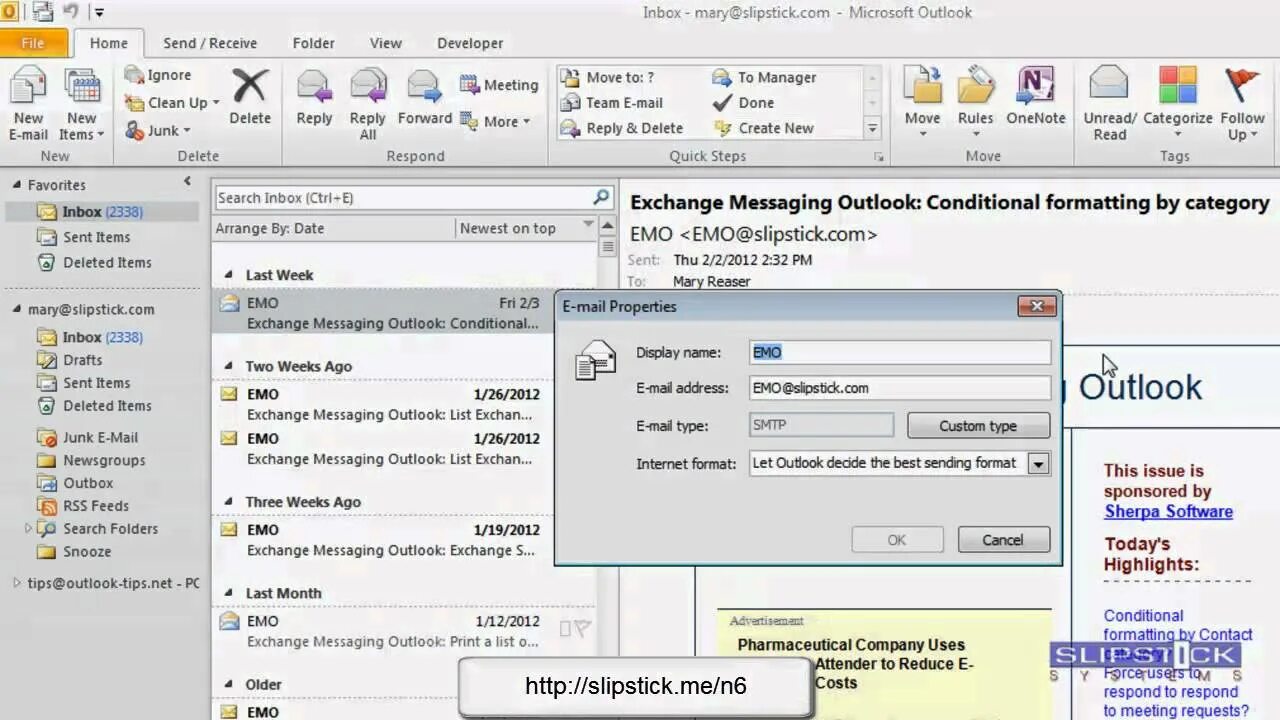
Task: Click the Undo icon in title bar
Action: point(70,12)
